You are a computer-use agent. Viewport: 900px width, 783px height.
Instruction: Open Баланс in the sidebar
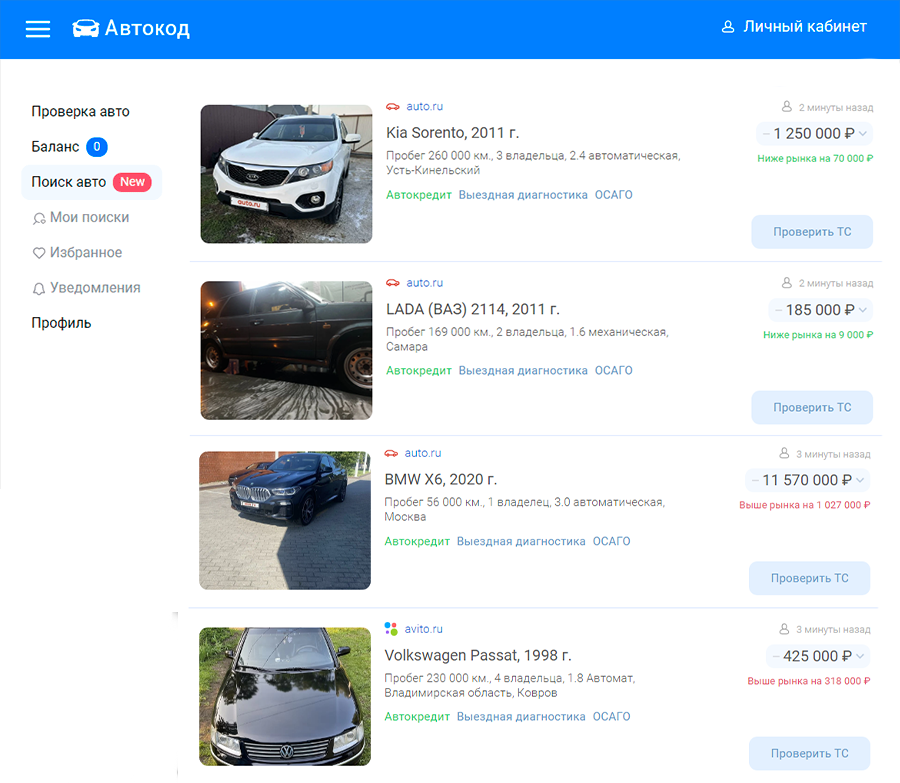(x=55, y=147)
